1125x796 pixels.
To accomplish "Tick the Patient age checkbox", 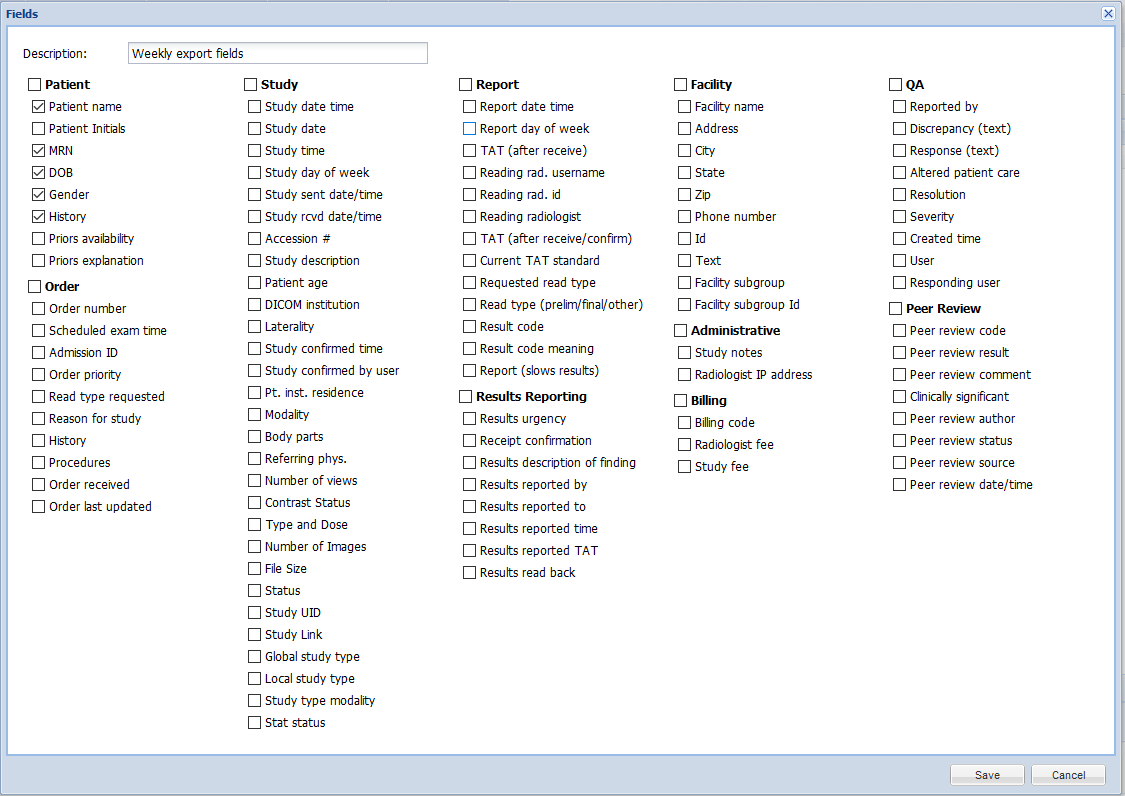I will (x=255, y=283).
